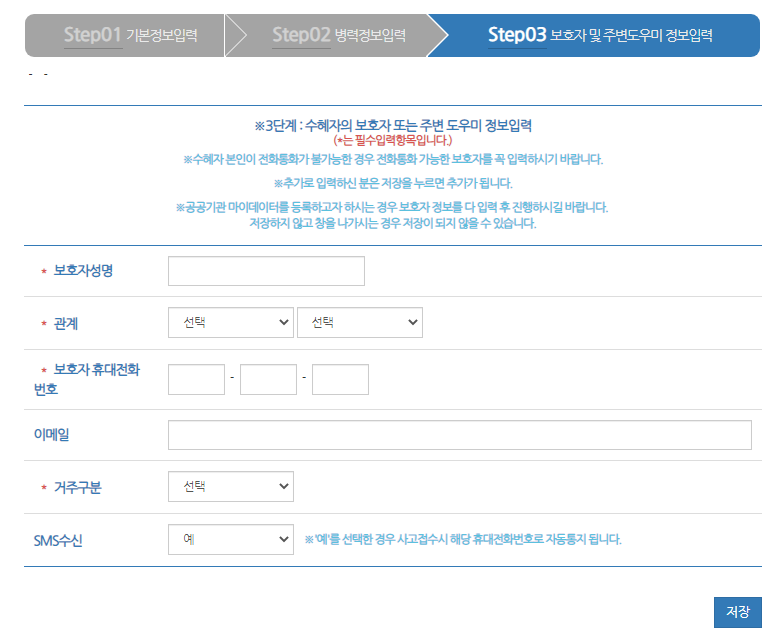Open the SMS수신 dropdown
This screenshot has width=774, height=634.
point(231,539)
